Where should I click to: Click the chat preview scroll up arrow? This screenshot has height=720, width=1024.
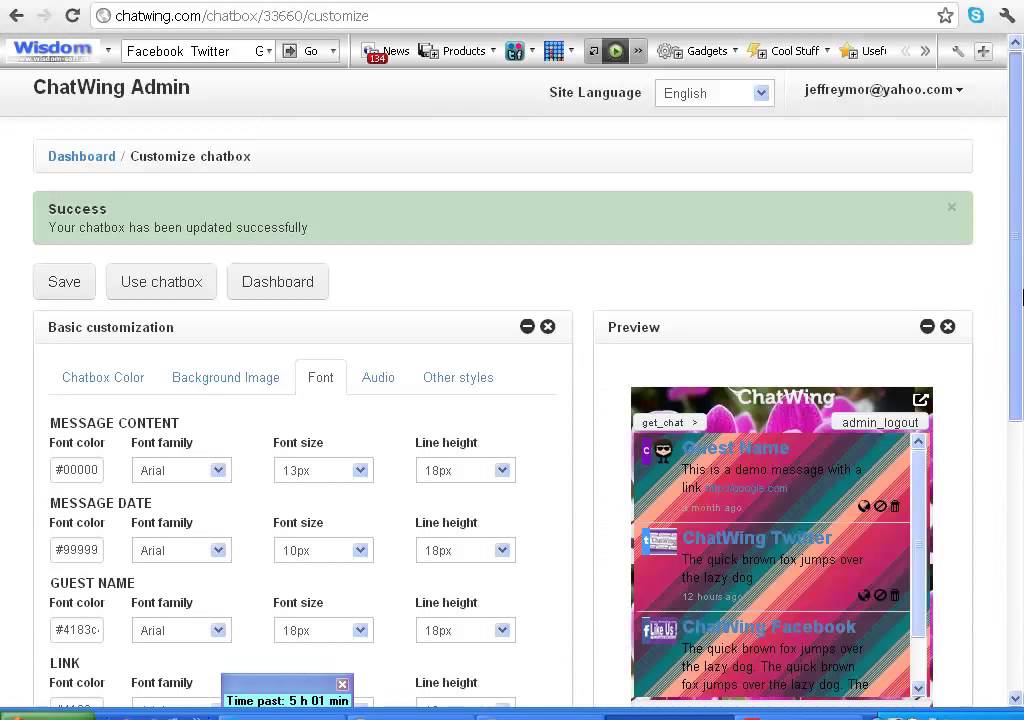point(918,442)
